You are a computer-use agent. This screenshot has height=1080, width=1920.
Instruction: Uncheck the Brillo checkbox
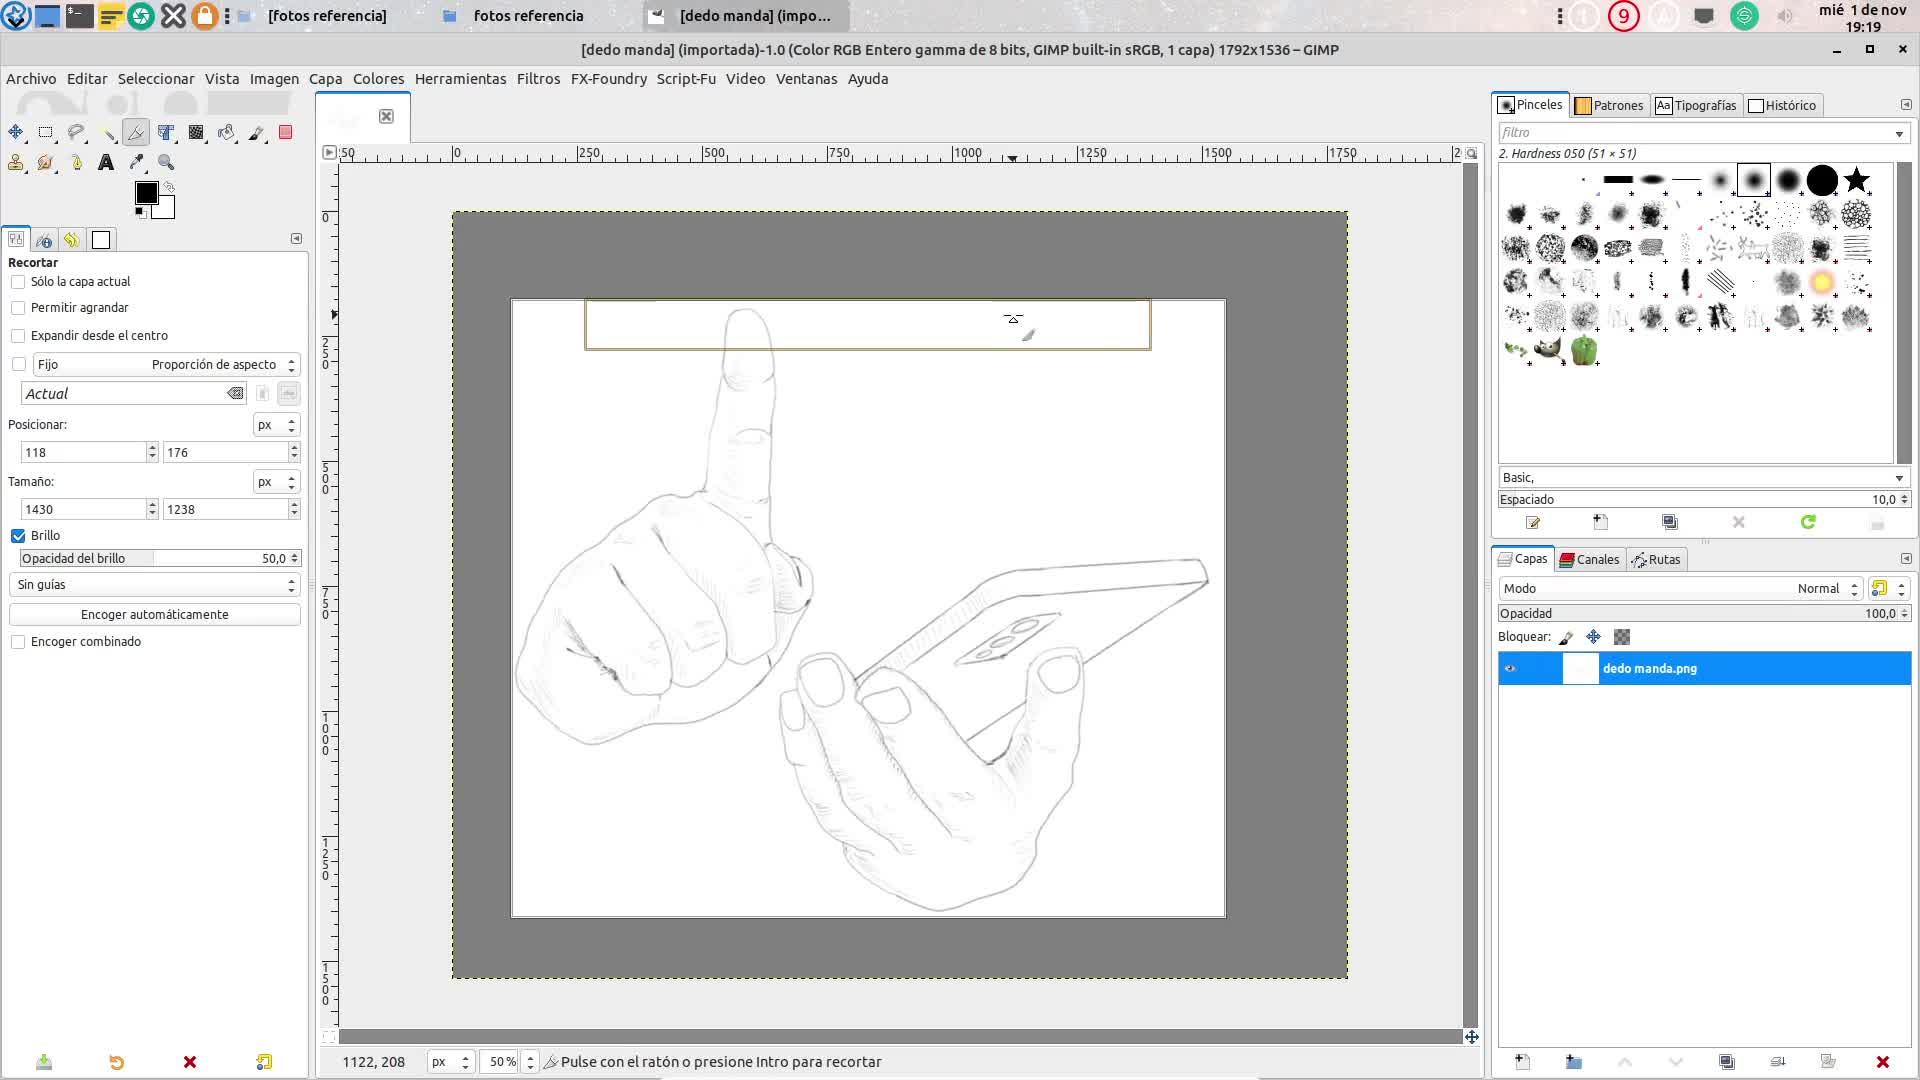tap(18, 536)
